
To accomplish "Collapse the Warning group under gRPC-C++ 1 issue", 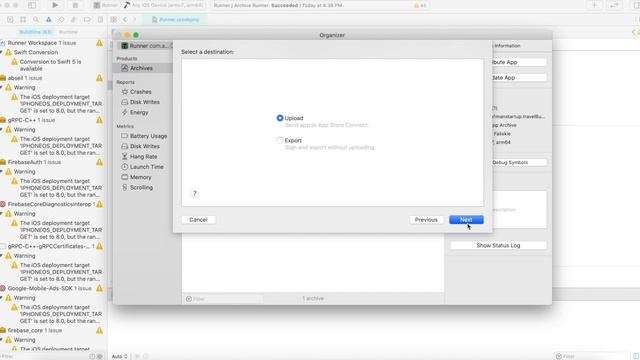I will pos(2,129).
